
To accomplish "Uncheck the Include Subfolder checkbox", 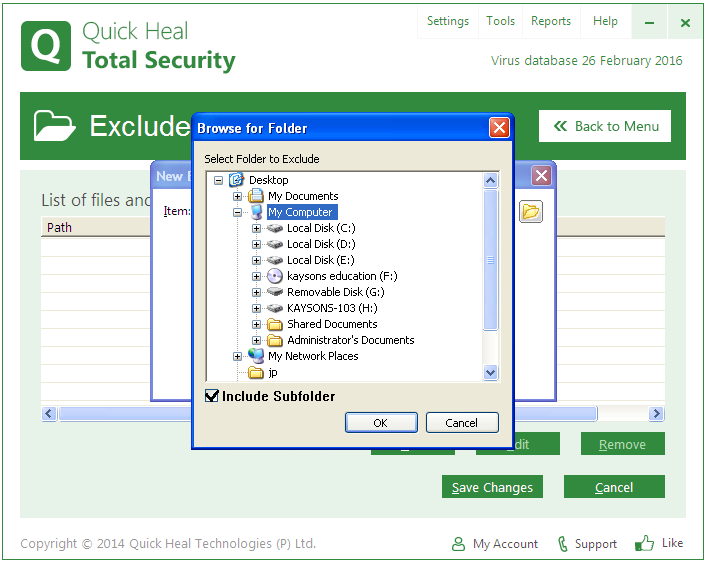I will [x=212, y=396].
